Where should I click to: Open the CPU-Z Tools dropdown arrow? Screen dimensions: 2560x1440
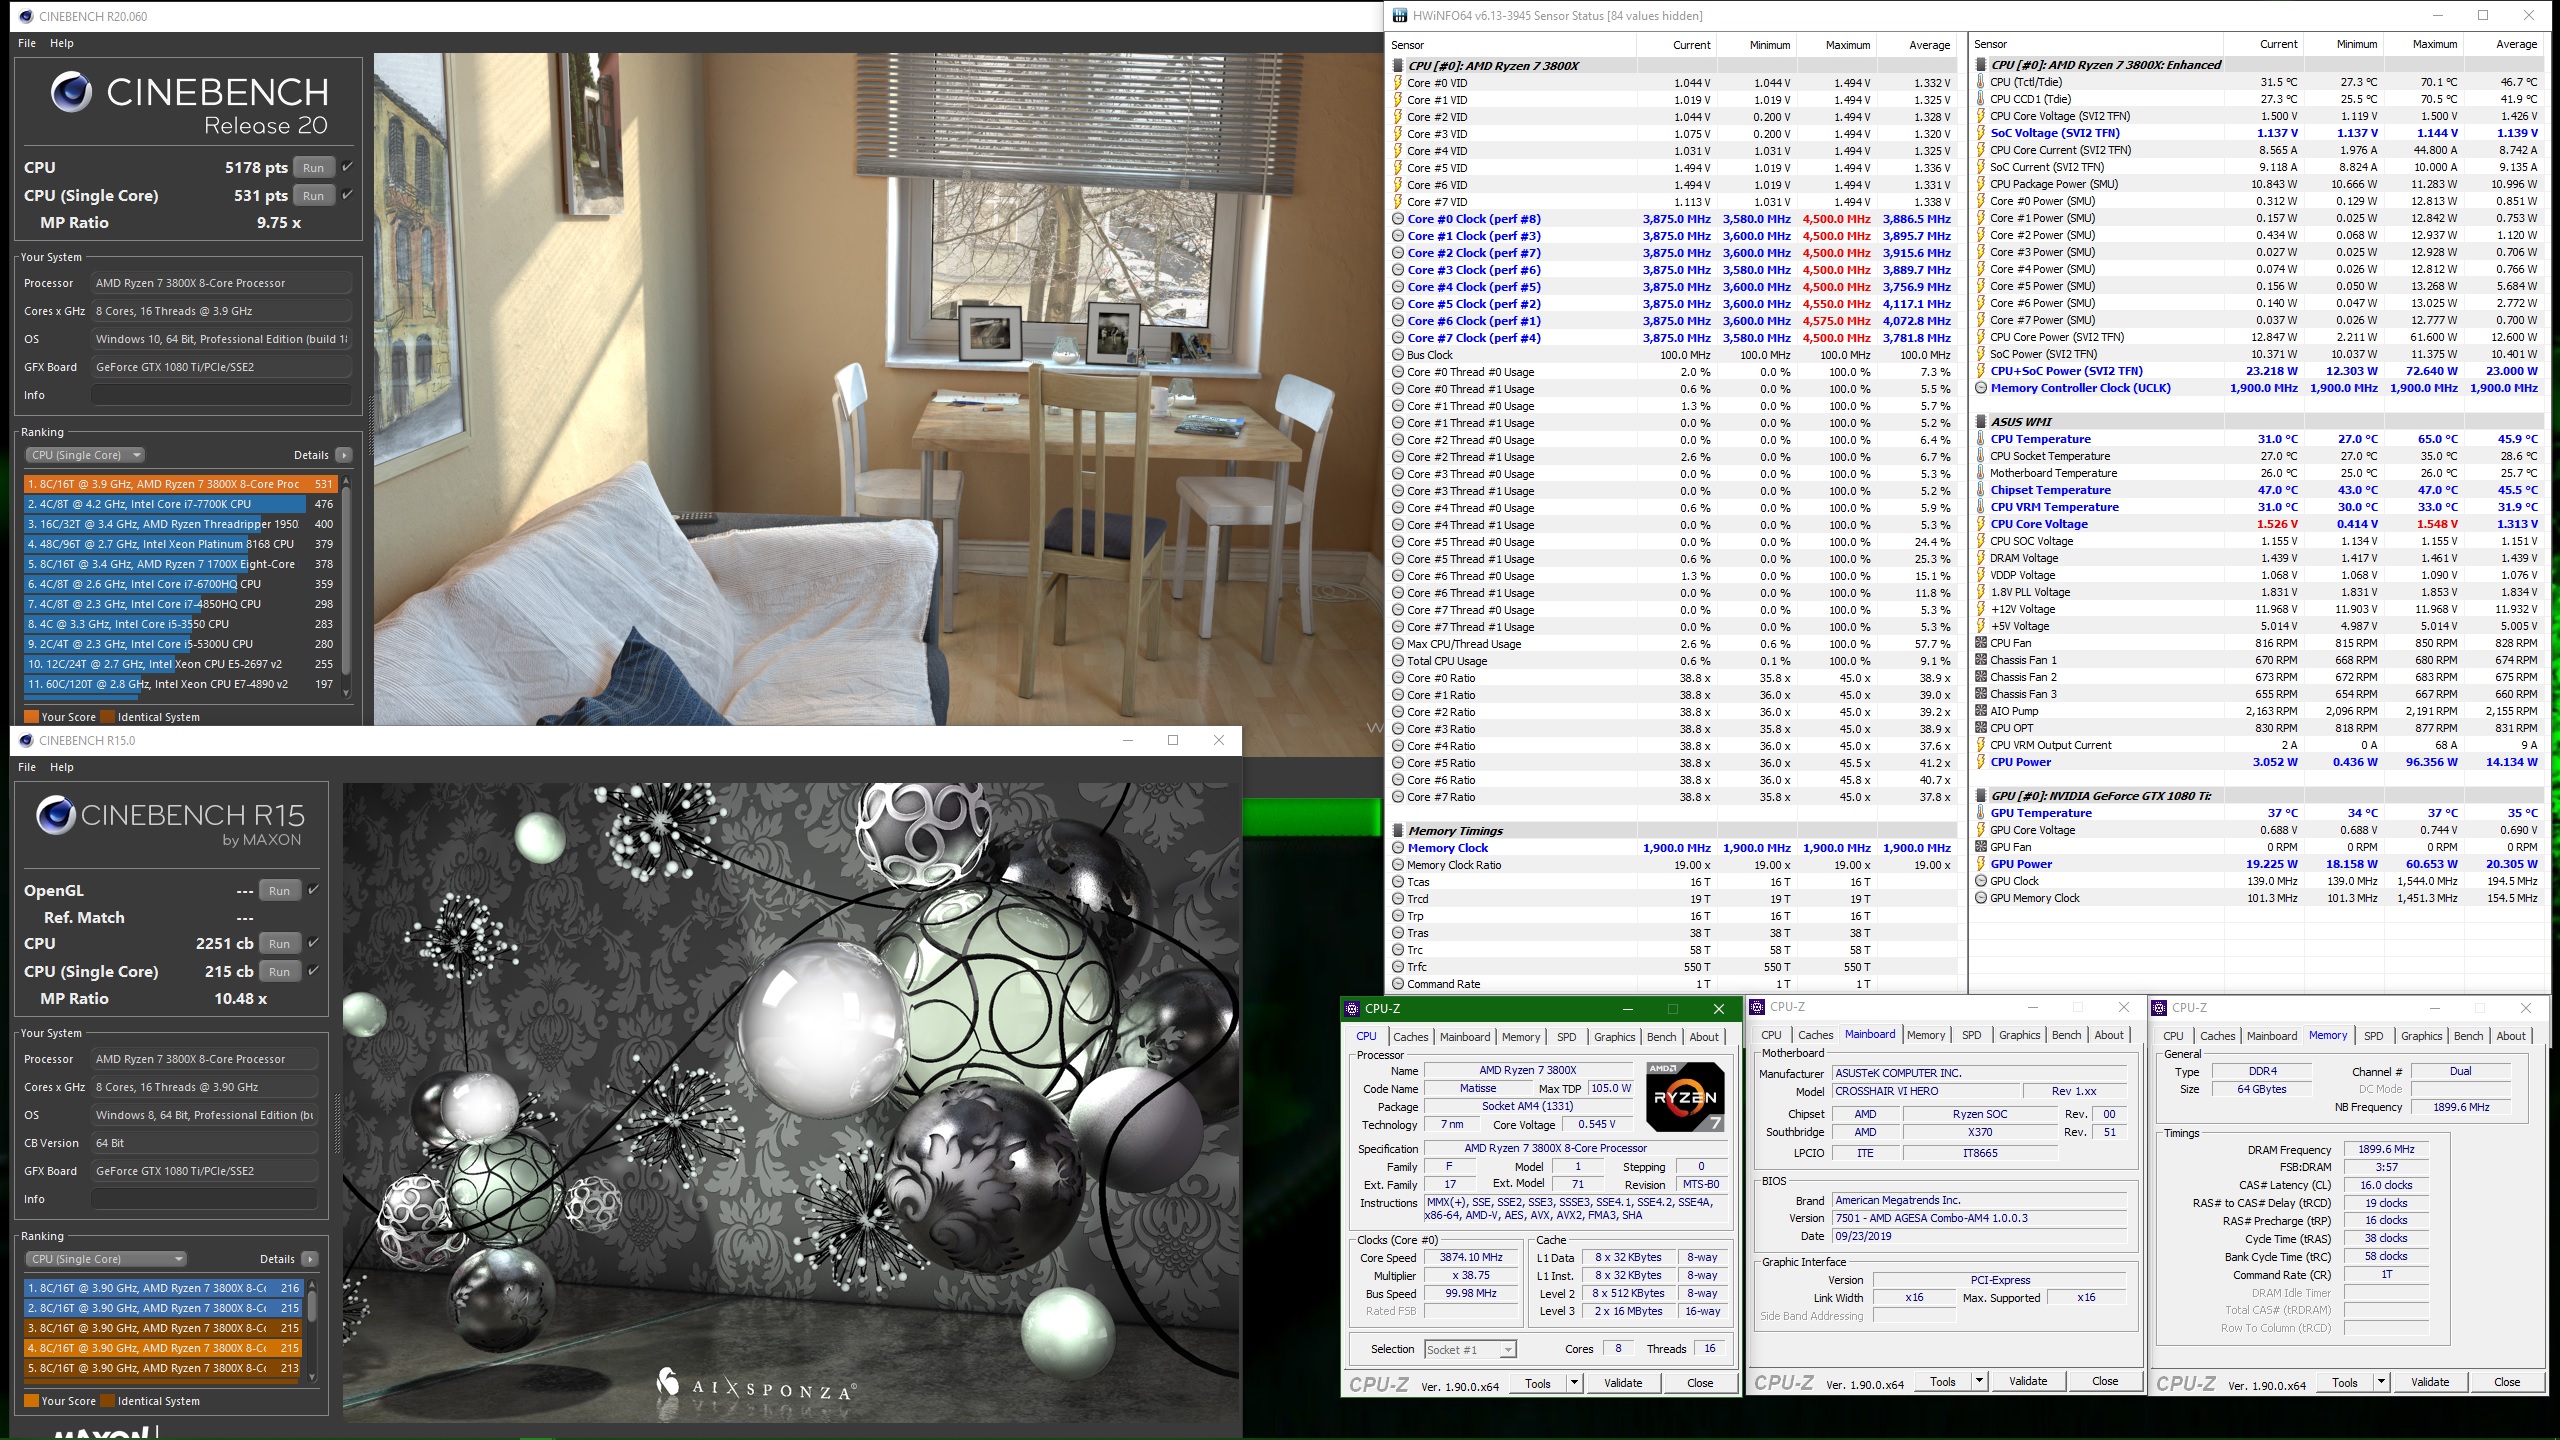coord(1574,1383)
